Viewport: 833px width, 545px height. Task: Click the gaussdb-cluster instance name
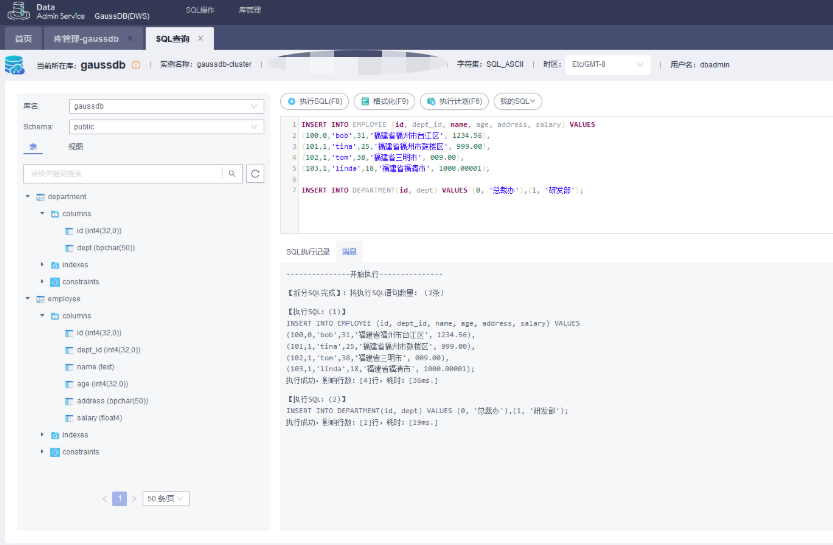pyautogui.click(x=224, y=64)
